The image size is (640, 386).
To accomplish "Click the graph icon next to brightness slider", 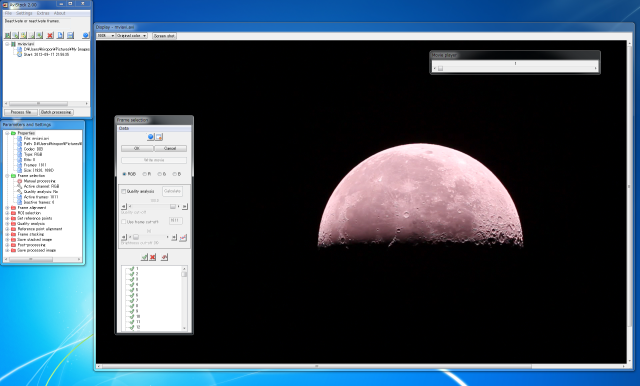I will pos(183,237).
